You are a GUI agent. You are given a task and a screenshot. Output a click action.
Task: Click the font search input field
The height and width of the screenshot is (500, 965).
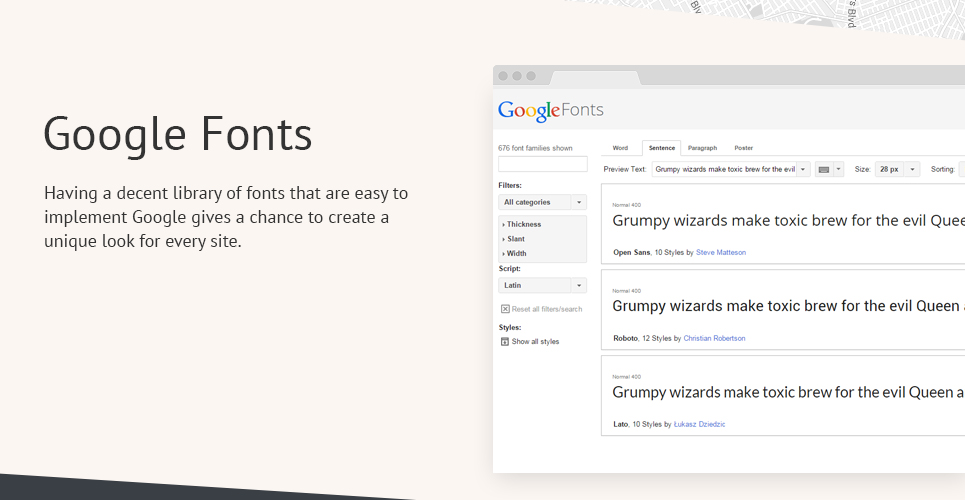click(542, 164)
